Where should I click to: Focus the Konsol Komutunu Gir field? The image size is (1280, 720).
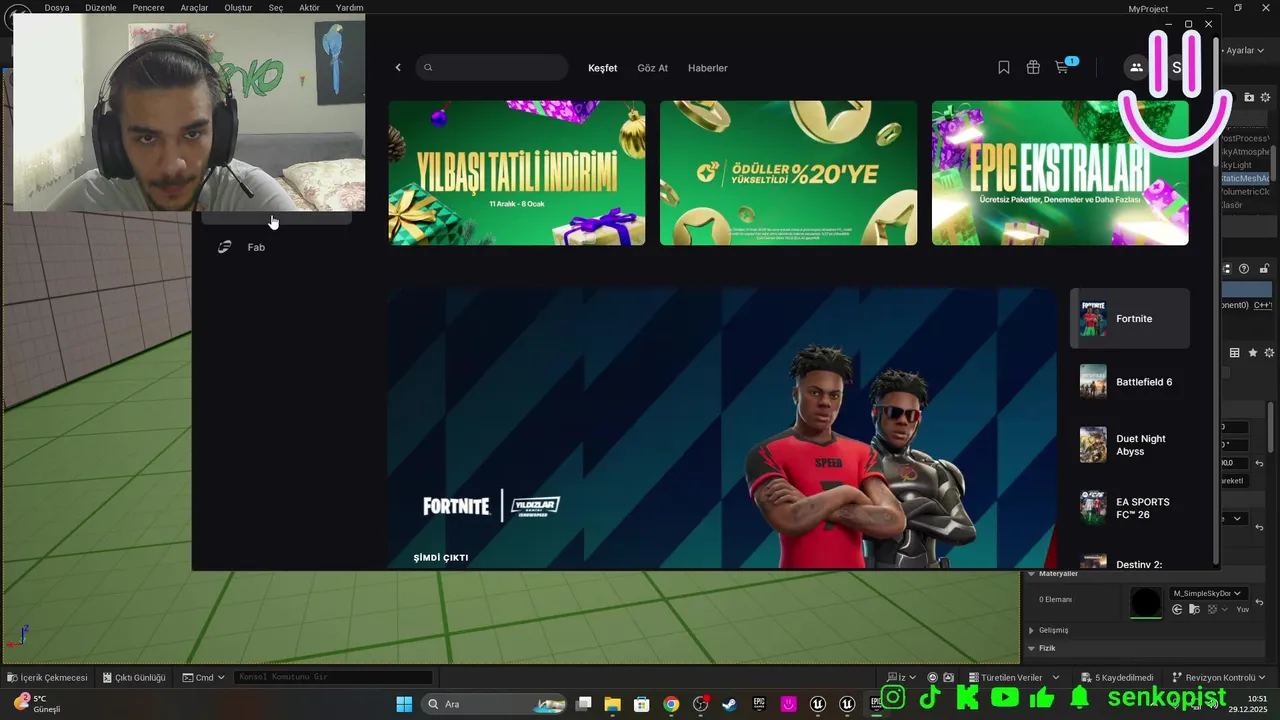coord(334,677)
